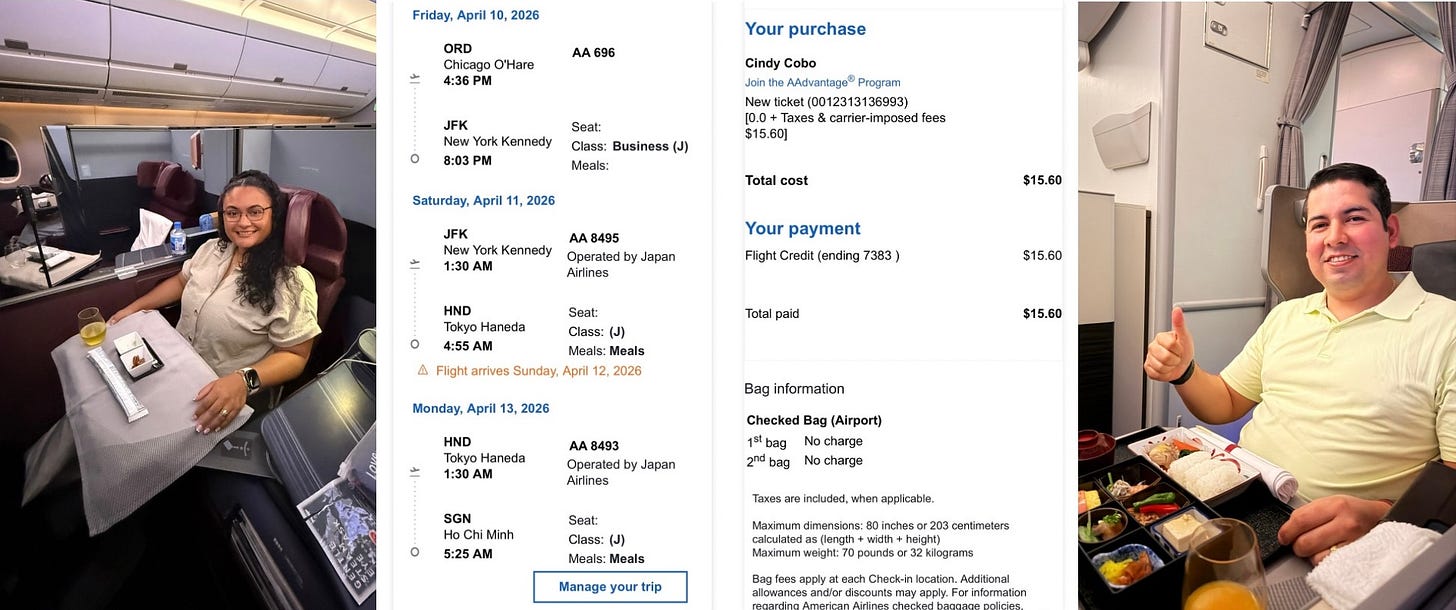
Task: Click the Your purchase heading
Action: coord(805,29)
